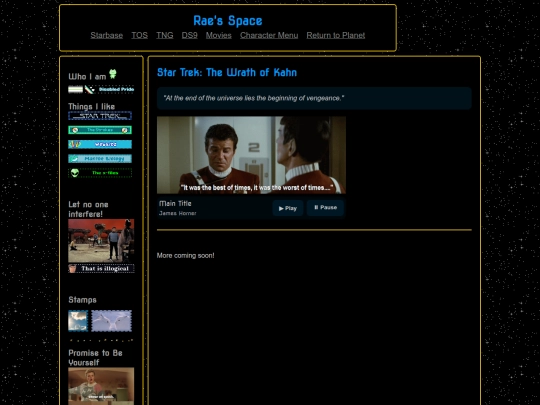Click the Promise to Be Yourself image
Image resolution: width=540 pixels, height=405 pixels.
[101, 386]
